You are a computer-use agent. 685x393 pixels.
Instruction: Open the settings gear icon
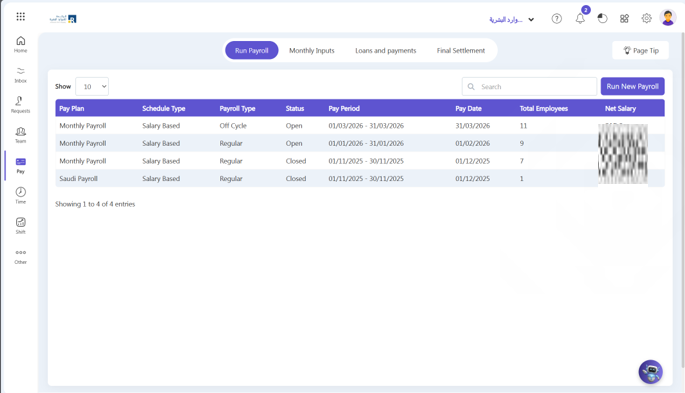tap(647, 18)
